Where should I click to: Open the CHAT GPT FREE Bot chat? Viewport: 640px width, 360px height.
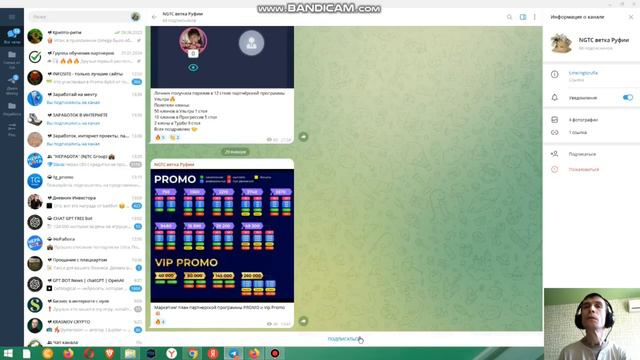click(x=84, y=222)
